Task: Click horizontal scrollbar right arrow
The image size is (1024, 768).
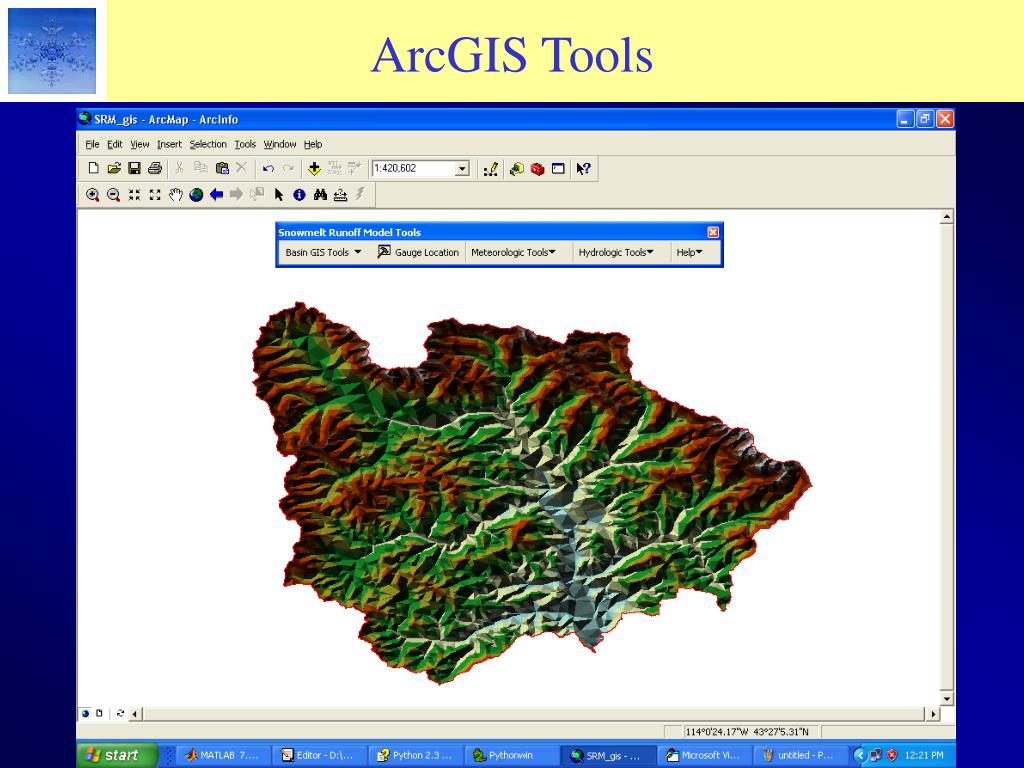Action: 933,714
